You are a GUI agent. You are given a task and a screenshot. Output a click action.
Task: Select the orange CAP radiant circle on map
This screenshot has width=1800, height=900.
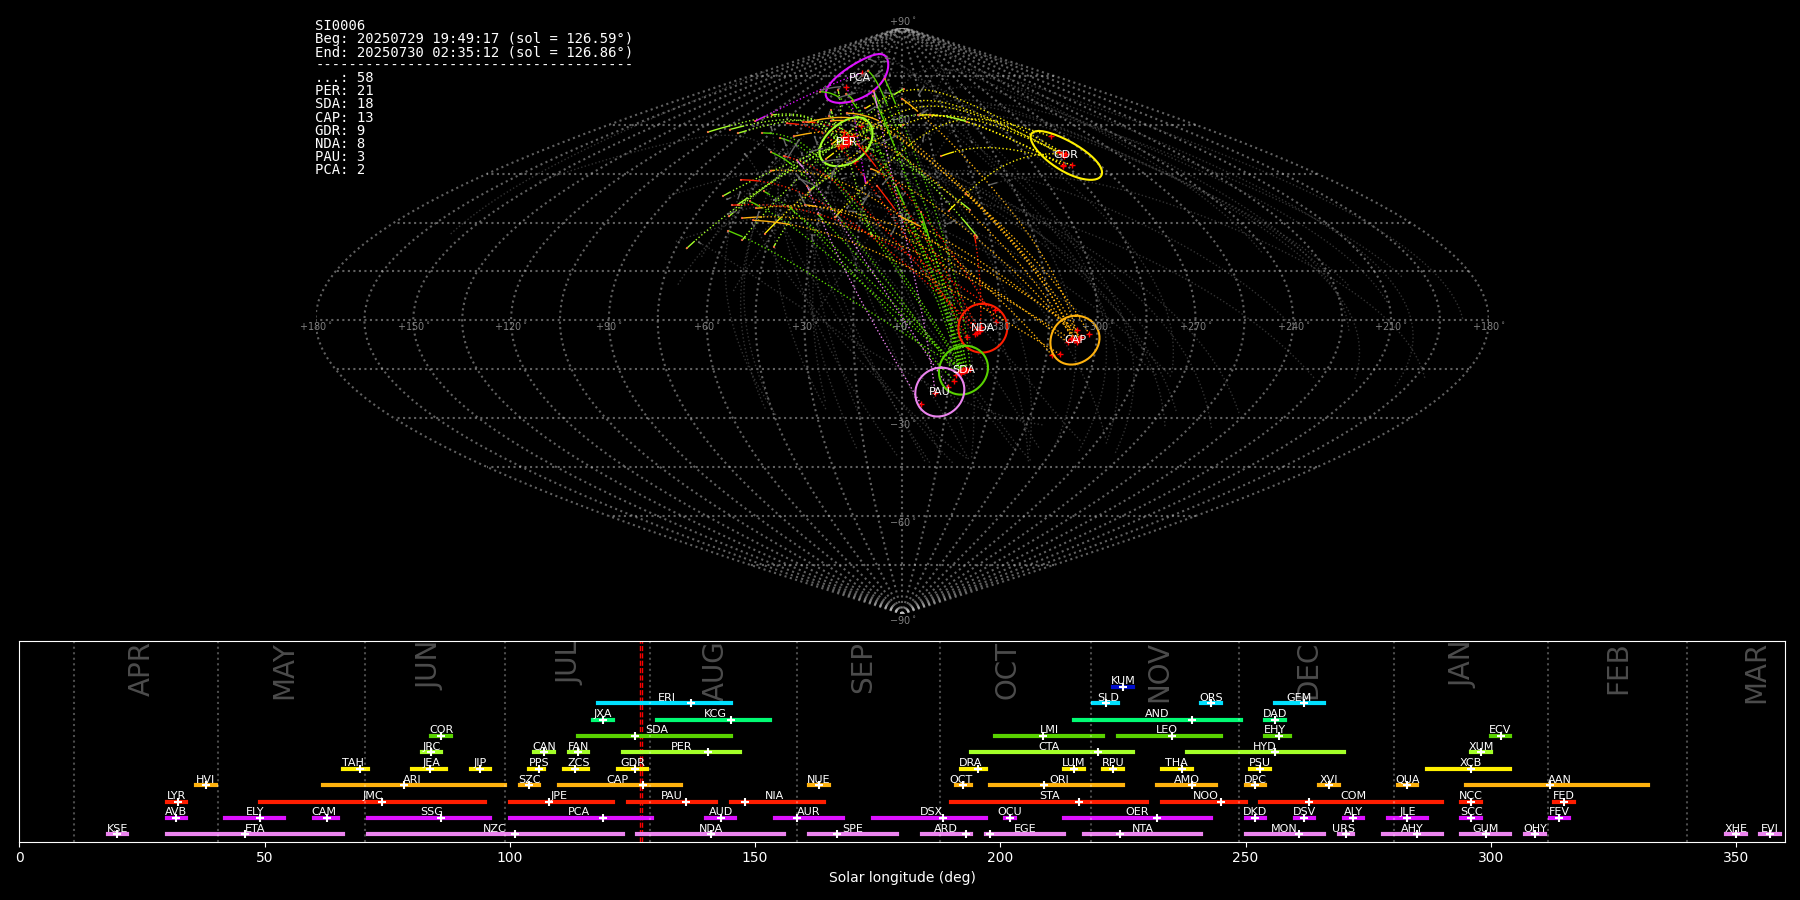tap(1075, 340)
